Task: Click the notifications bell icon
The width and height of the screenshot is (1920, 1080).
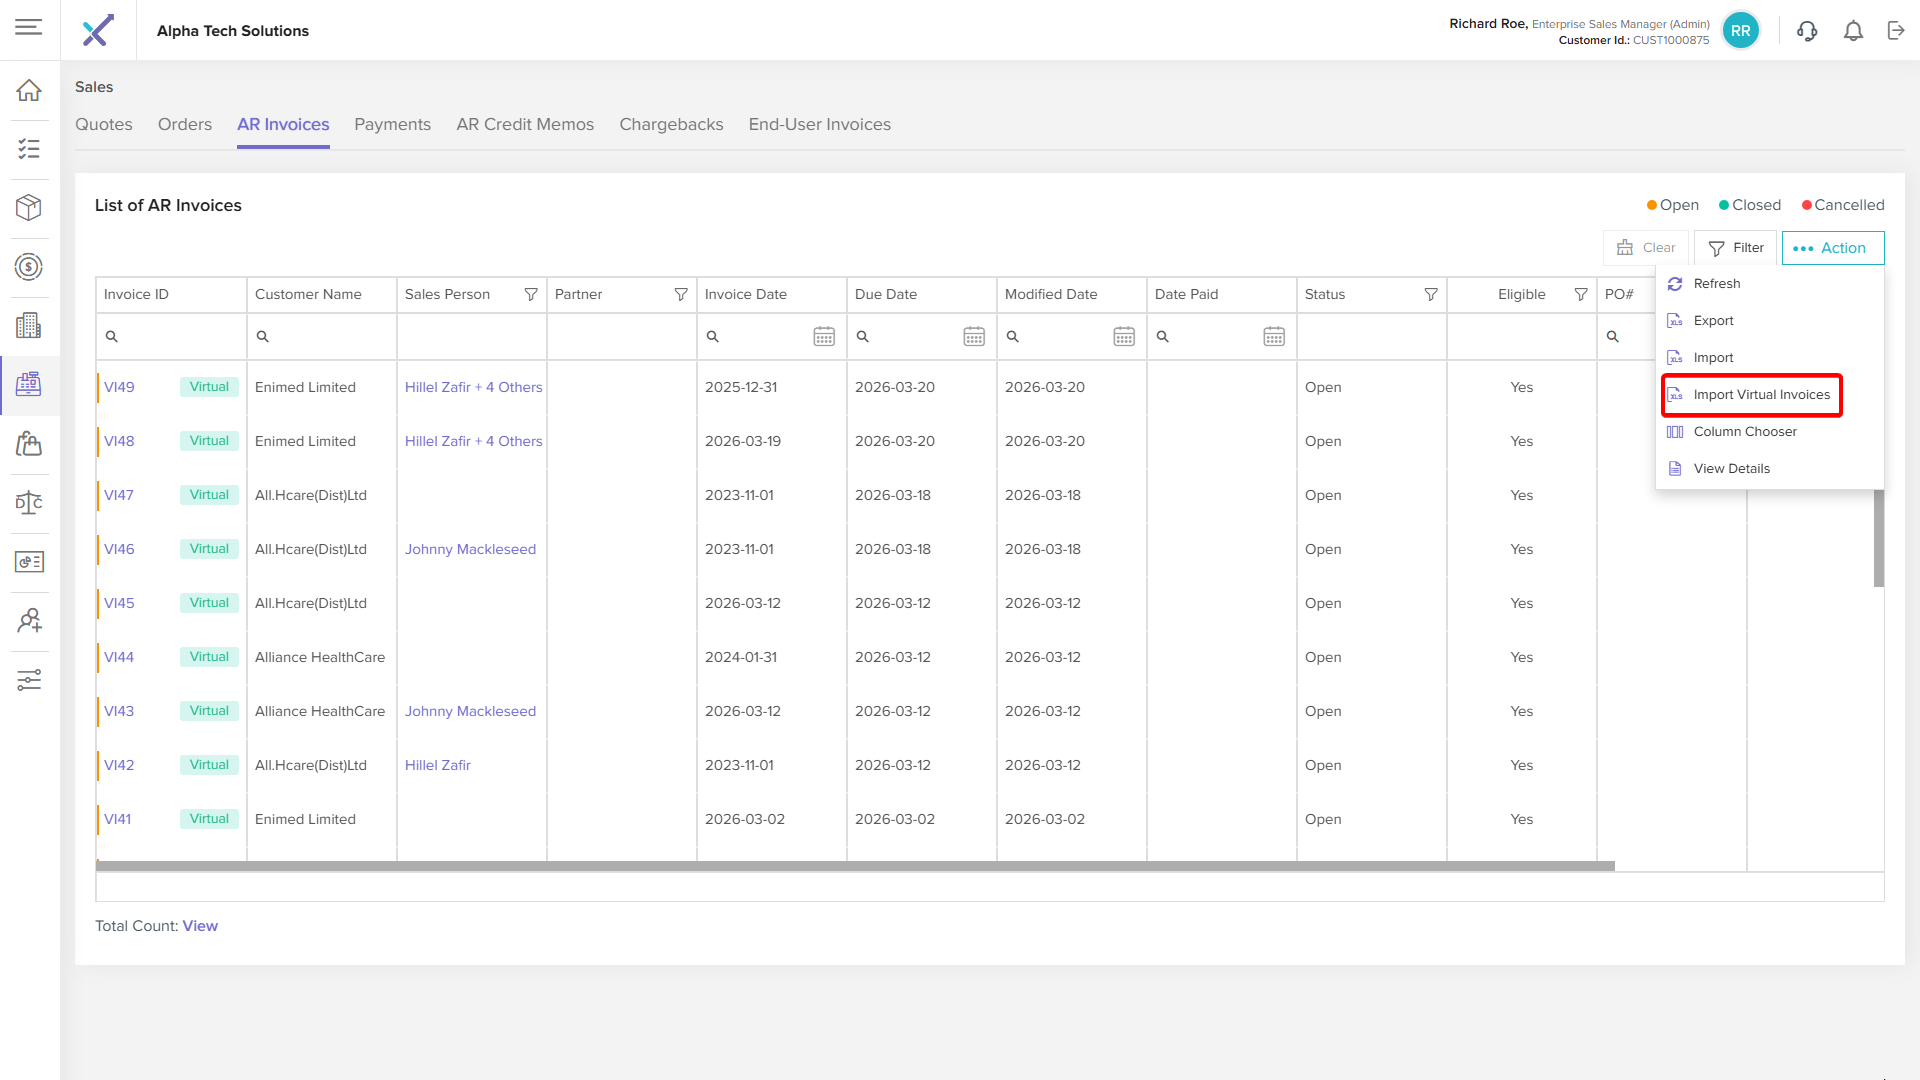Action: (x=1853, y=31)
